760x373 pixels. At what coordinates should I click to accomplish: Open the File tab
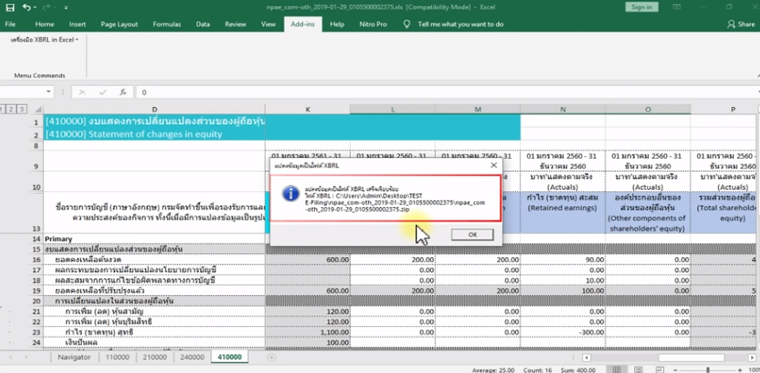[x=10, y=24]
